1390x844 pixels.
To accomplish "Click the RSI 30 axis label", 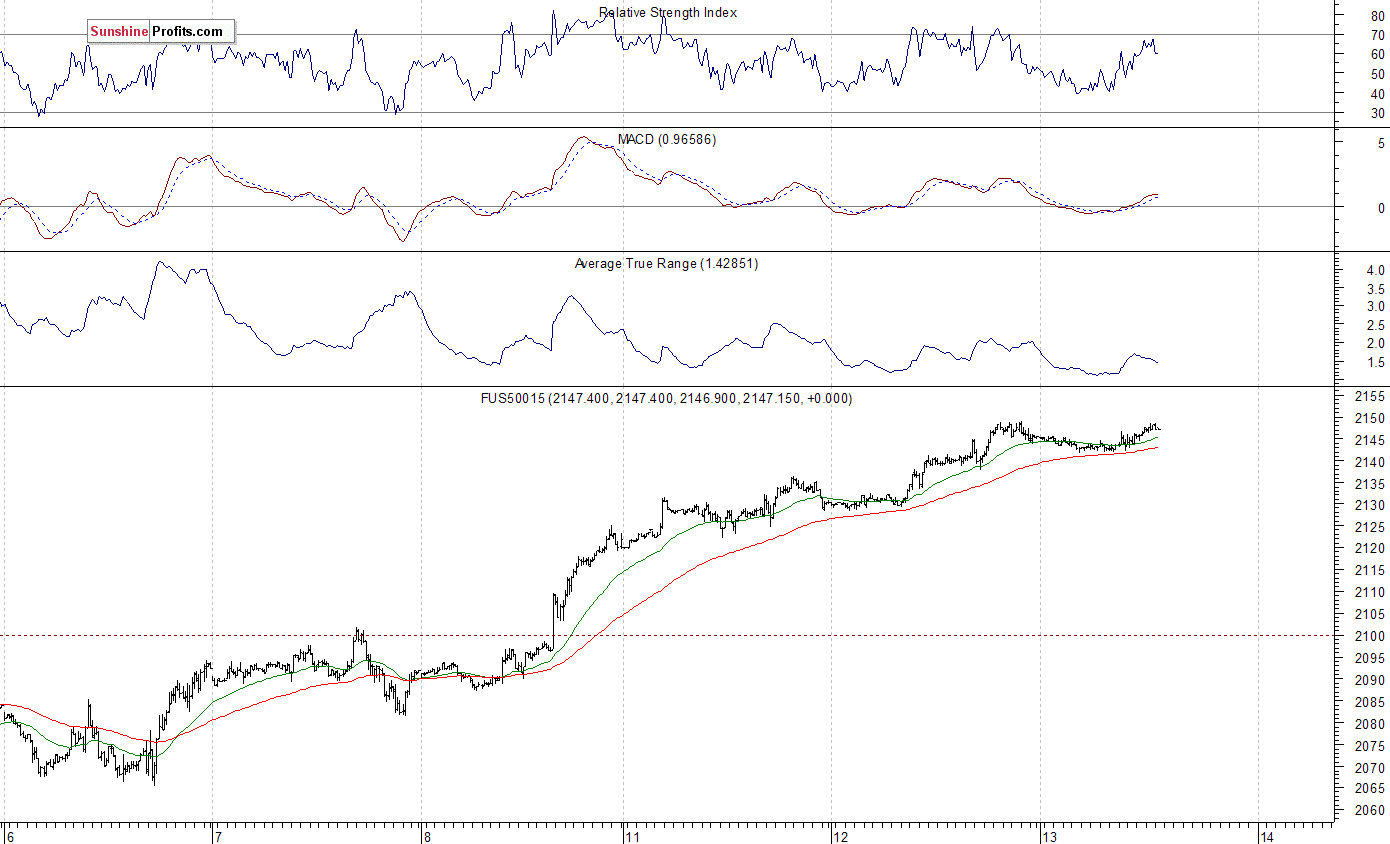I will click(1378, 113).
